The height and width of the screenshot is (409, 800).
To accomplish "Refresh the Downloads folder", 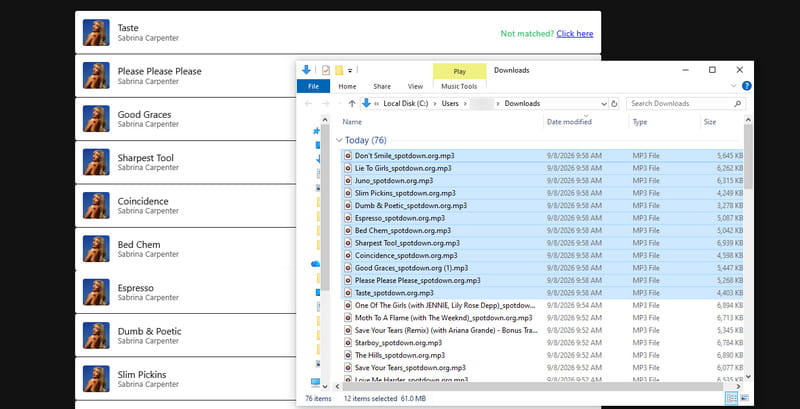I will click(x=614, y=104).
